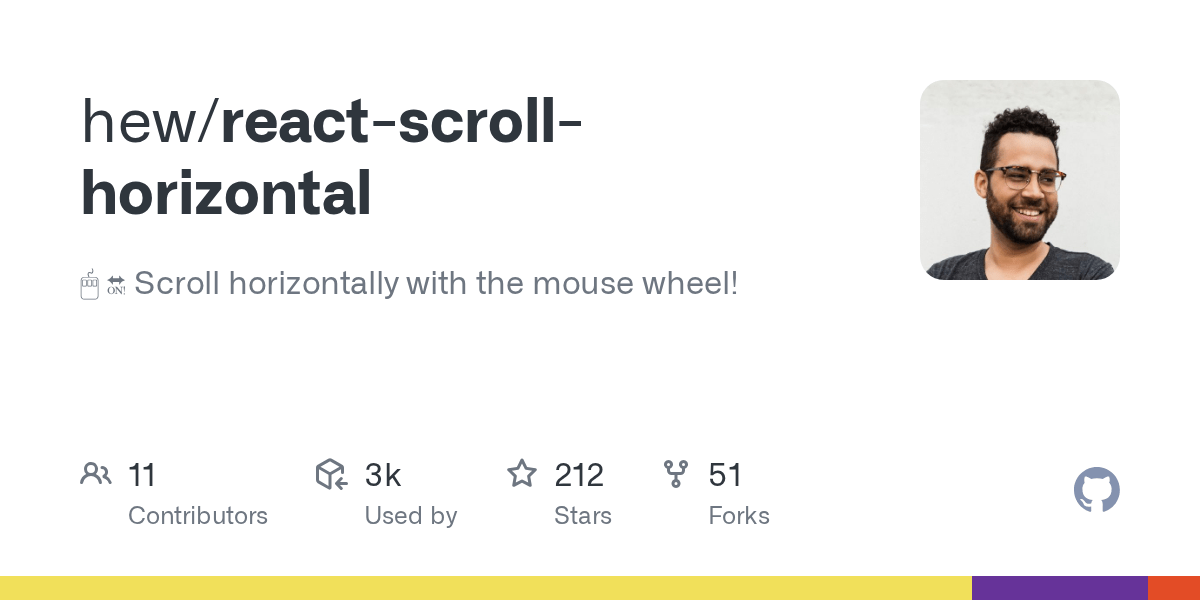Image resolution: width=1200 pixels, height=600 pixels.
Task: Click the Contributors people icon
Action: pos(96,474)
